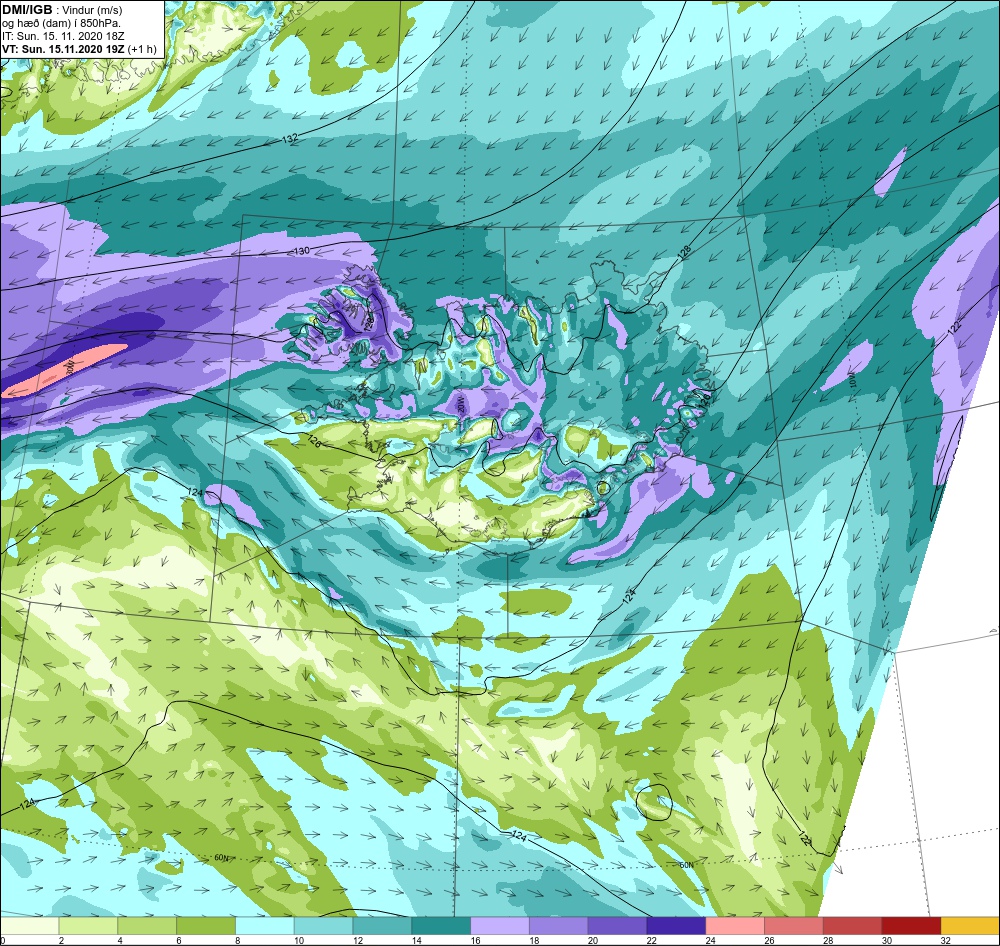Click the 24–26 m/s pink legend swatch
The height and width of the screenshot is (946, 1000).
click(735, 925)
